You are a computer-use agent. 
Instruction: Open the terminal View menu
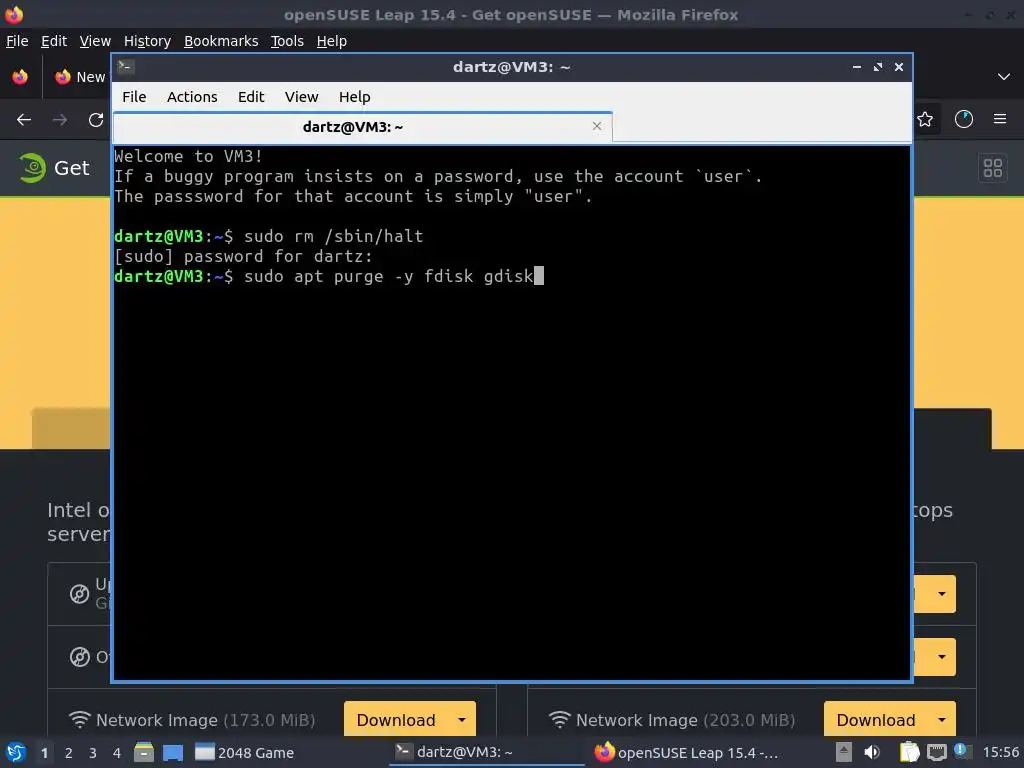coord(301,97)
